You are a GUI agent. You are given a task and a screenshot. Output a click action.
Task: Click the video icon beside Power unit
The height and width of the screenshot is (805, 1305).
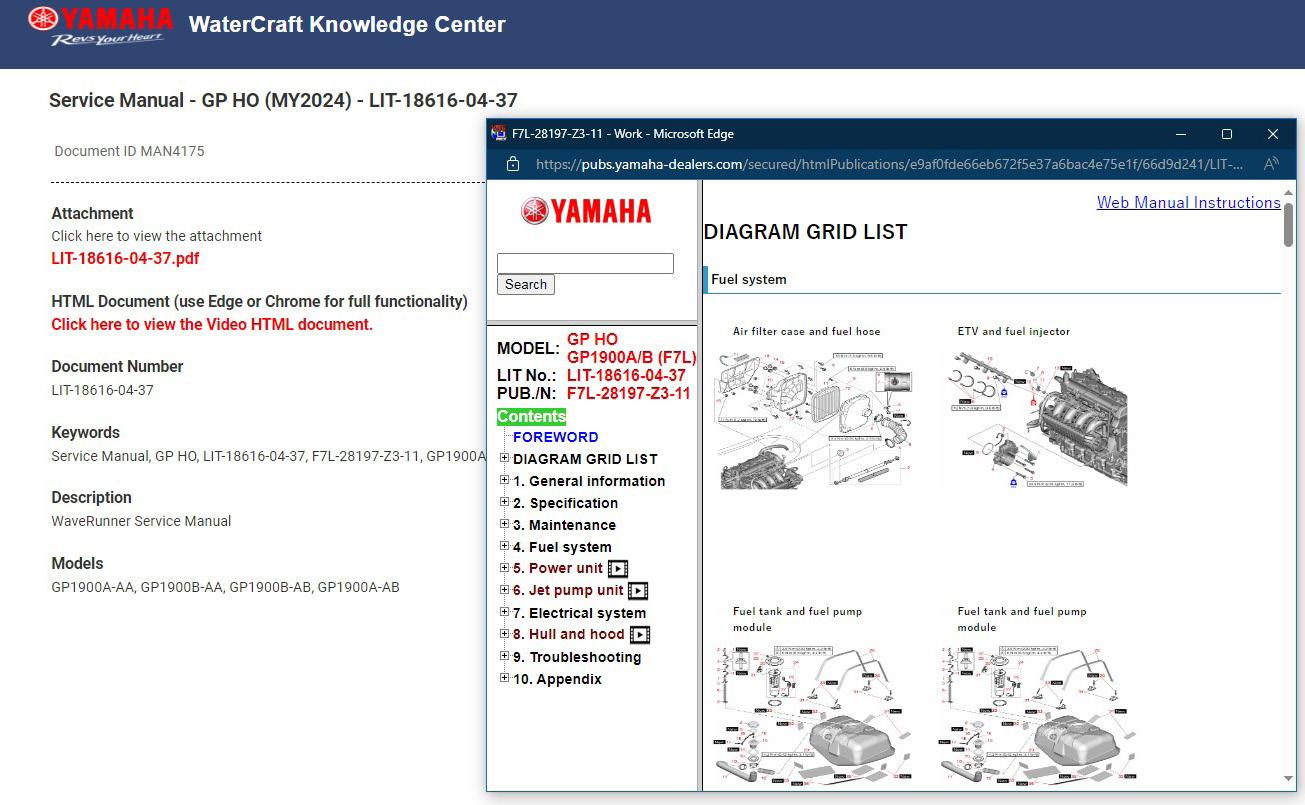pos(618,569)
